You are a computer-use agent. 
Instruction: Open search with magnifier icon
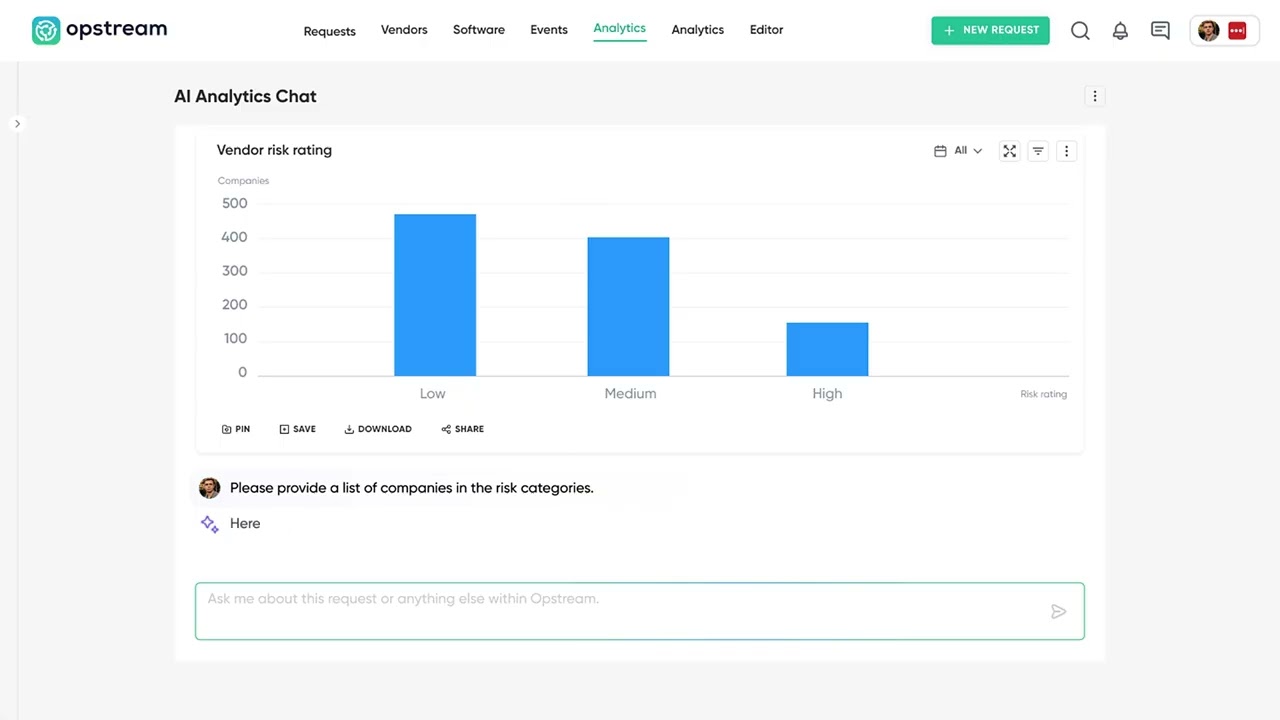(x=1080, y=31)
